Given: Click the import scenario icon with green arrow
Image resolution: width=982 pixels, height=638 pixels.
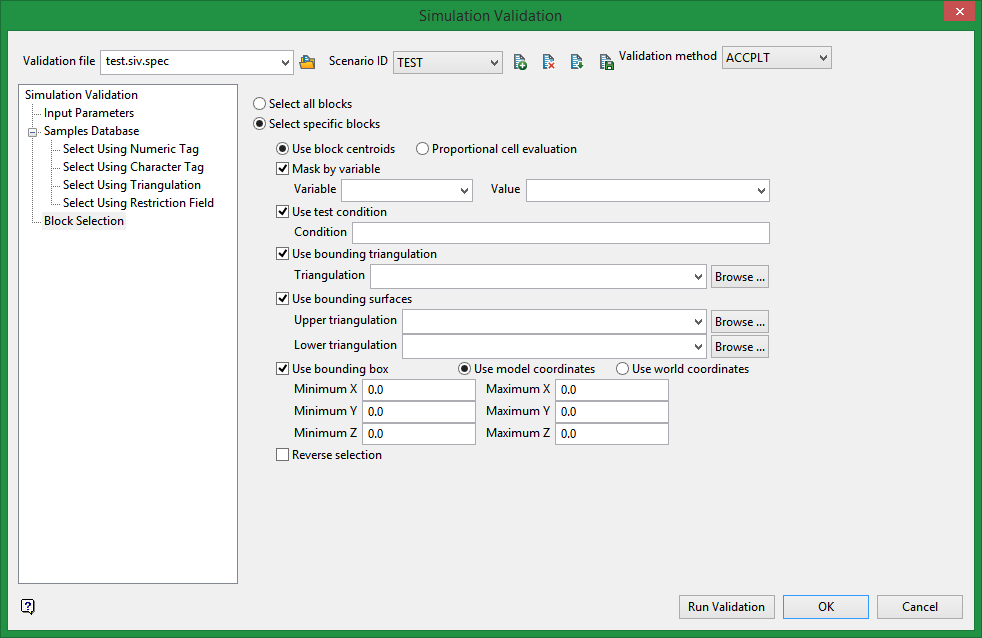Looking at the screenshot, I should (x=577, y=62).
